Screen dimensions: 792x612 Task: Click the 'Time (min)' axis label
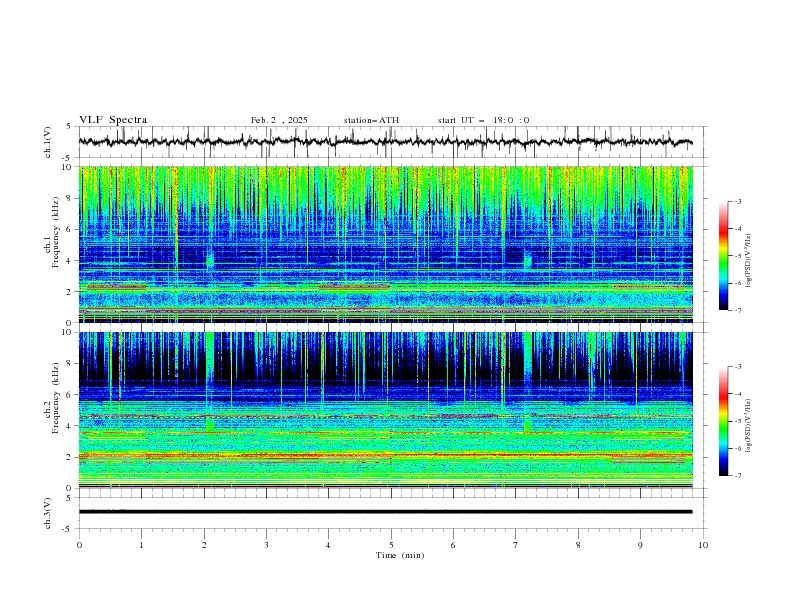pos(400,555)
